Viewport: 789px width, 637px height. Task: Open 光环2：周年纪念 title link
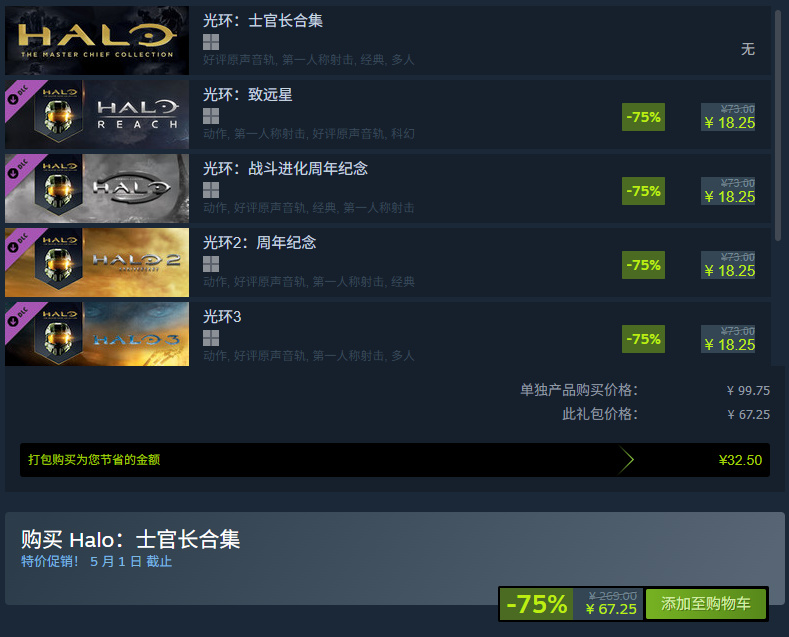point(259,243)
